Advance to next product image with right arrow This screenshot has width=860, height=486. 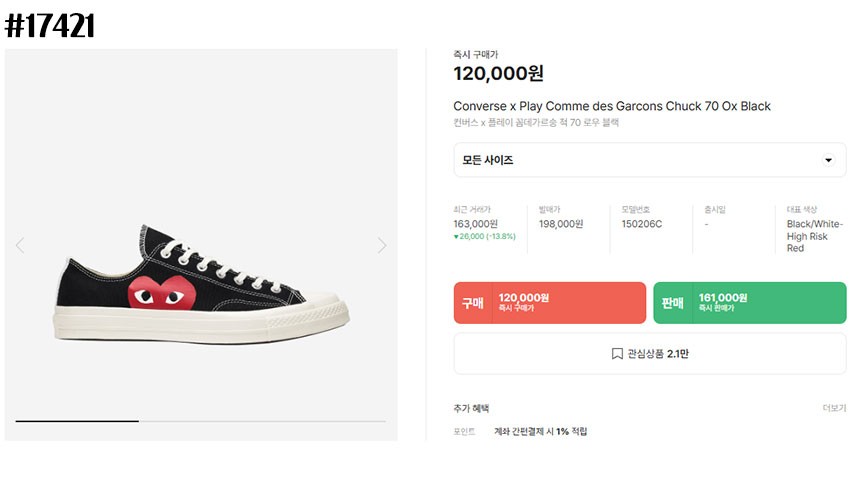pos(382,245)
